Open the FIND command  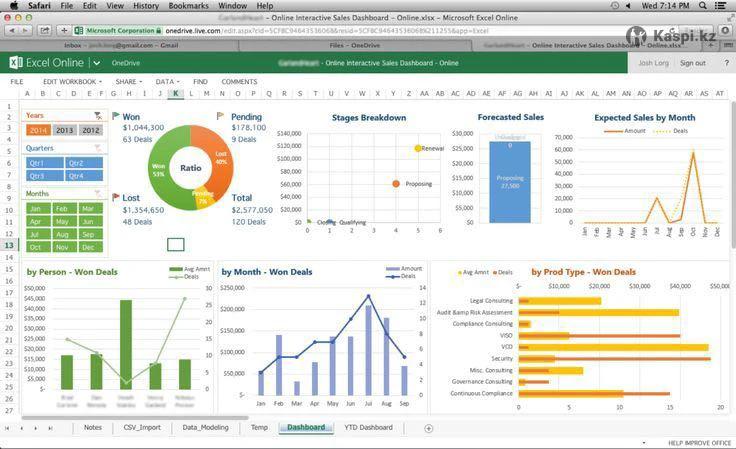tap(200, 82)
